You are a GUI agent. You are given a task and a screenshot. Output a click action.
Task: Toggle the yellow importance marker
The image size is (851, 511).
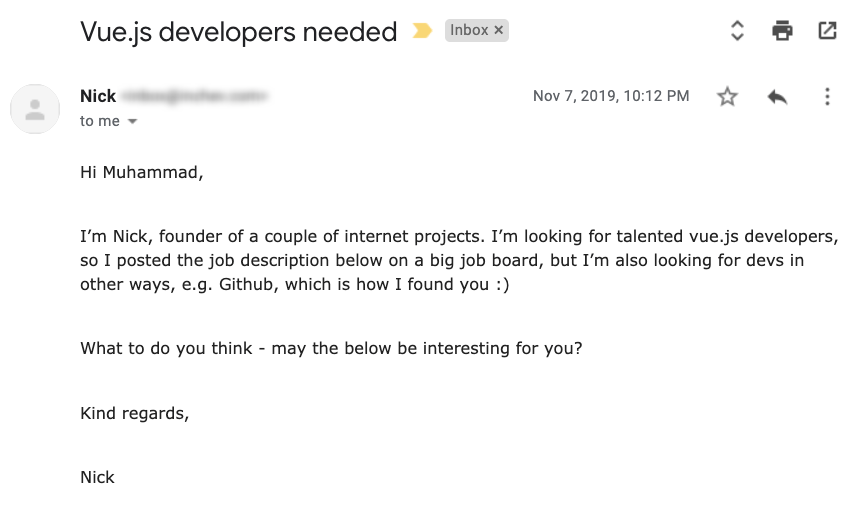tap(422, 30)
